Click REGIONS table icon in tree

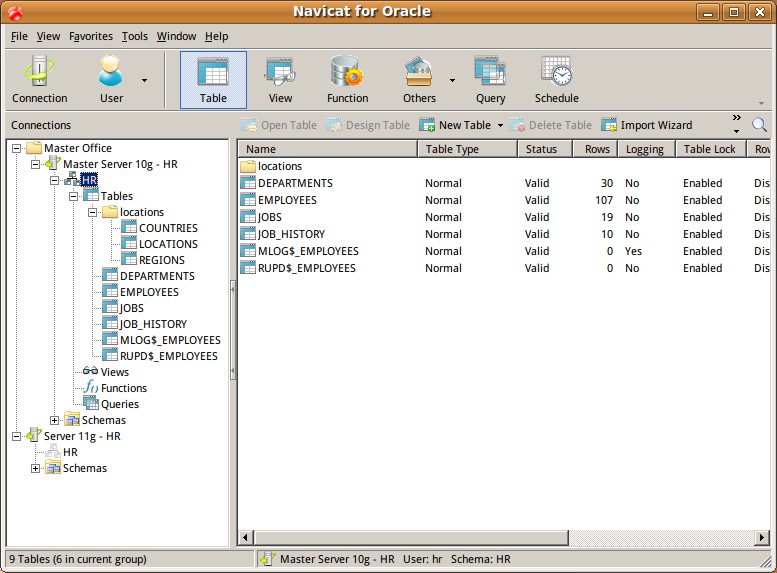[x=129, y=259]
